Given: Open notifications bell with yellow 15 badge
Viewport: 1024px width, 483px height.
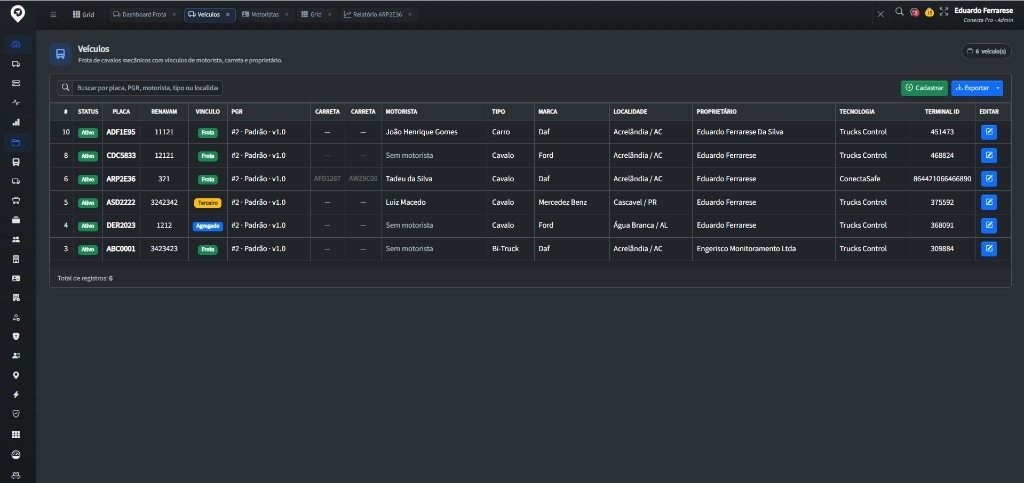Looking at the screenshot, I should (929, 12).
